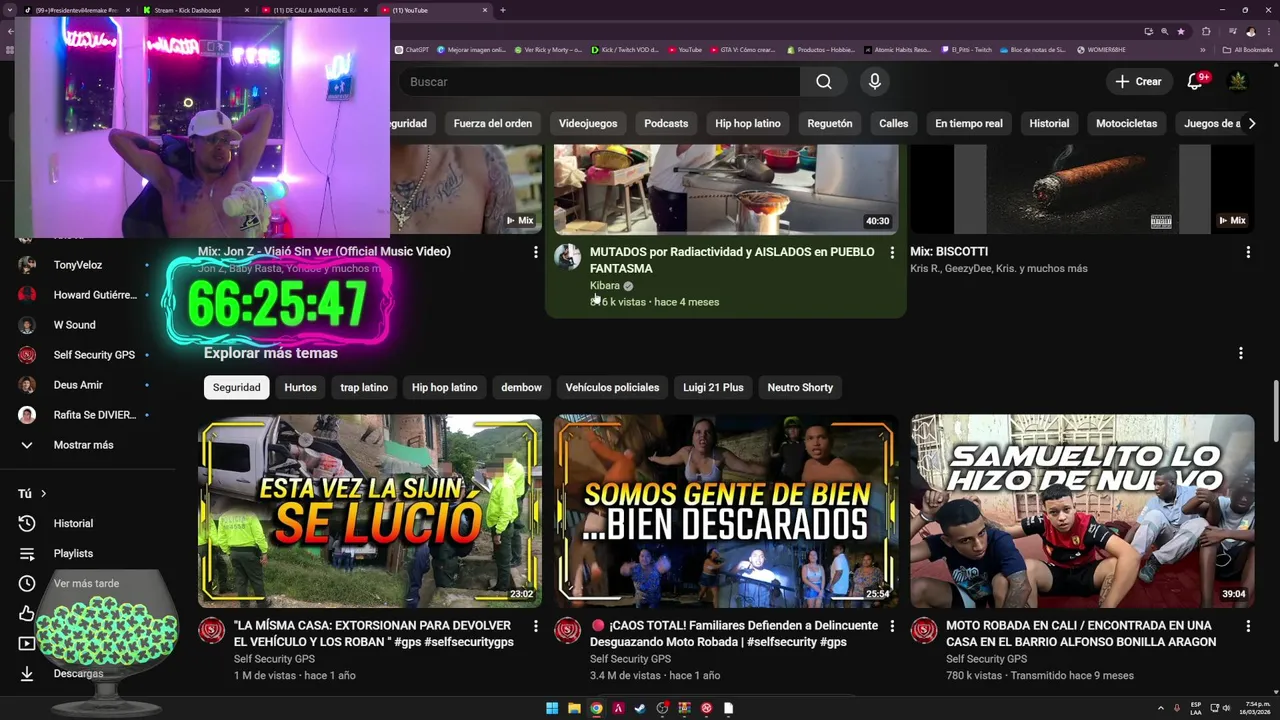Screen dimensions: 1280x720
Task: Select the top Hip hop latino chip
Action: pyautogui.click(x=747, y=124)
